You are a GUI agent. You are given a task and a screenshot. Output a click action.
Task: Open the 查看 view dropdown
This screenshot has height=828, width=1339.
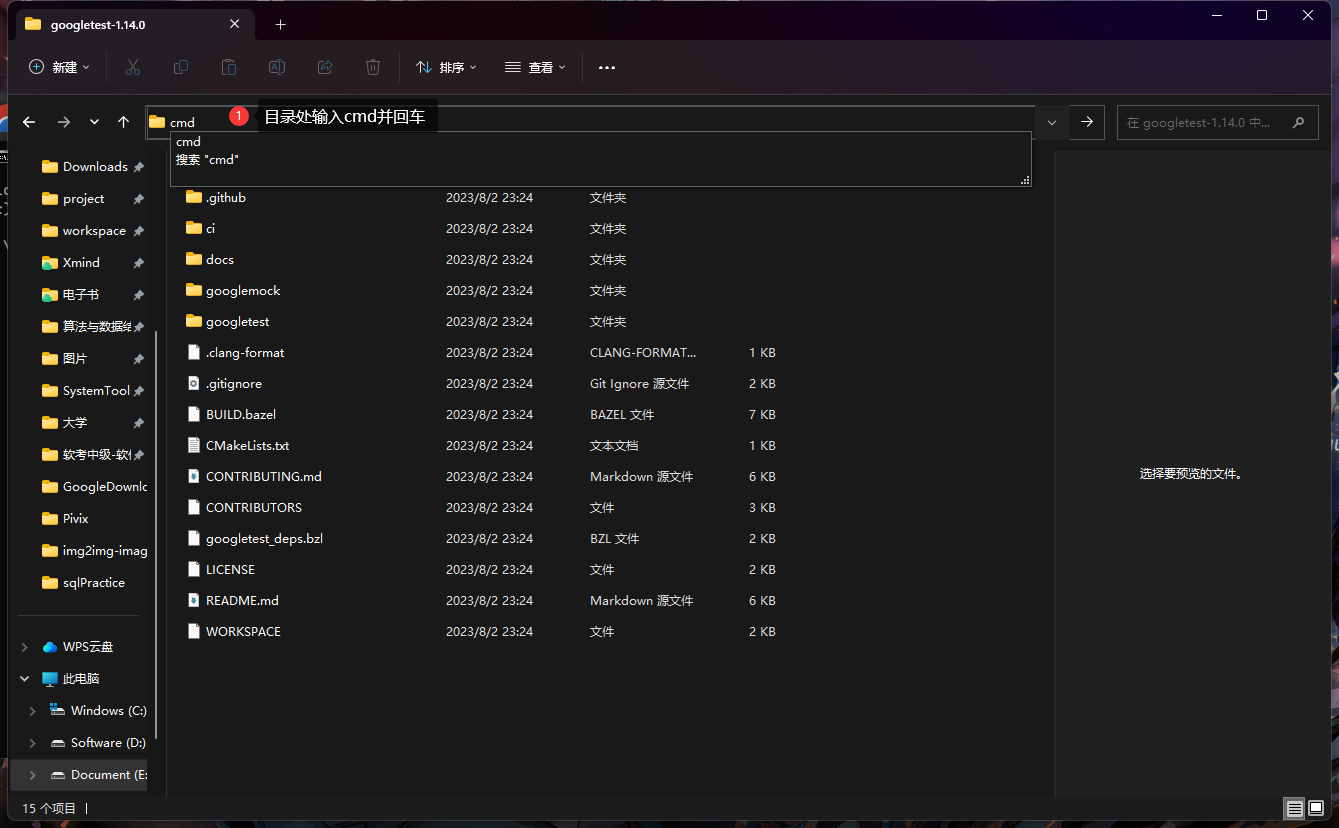tap(535, 67)
